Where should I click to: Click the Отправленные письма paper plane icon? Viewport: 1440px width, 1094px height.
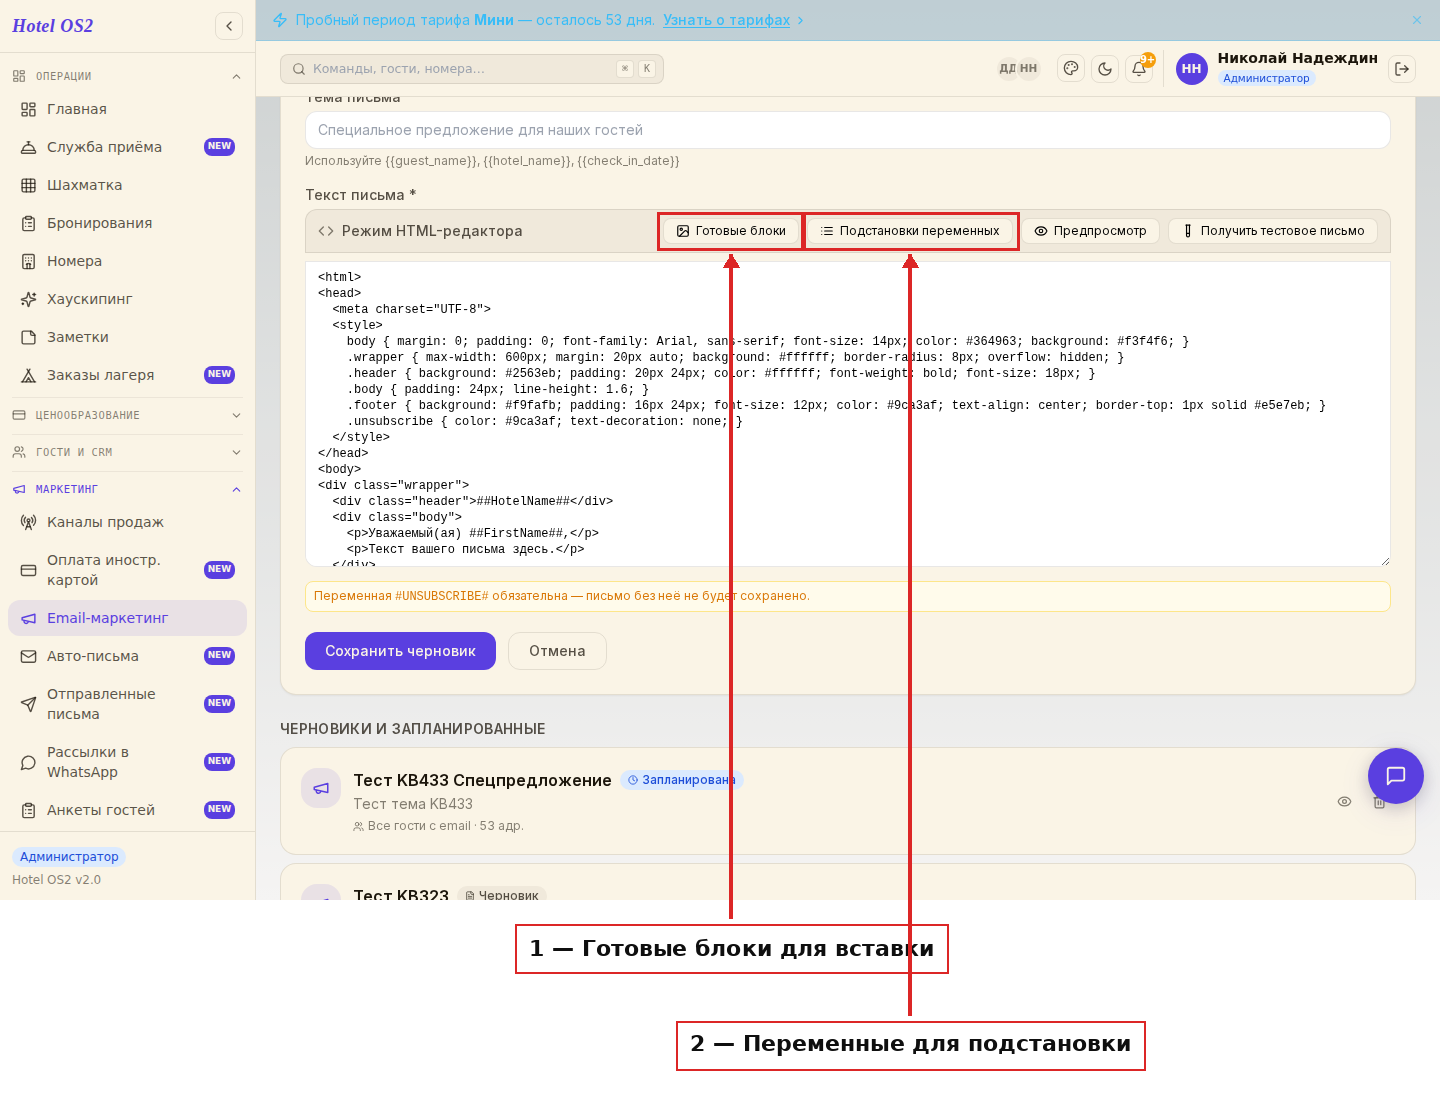[28, 704]
